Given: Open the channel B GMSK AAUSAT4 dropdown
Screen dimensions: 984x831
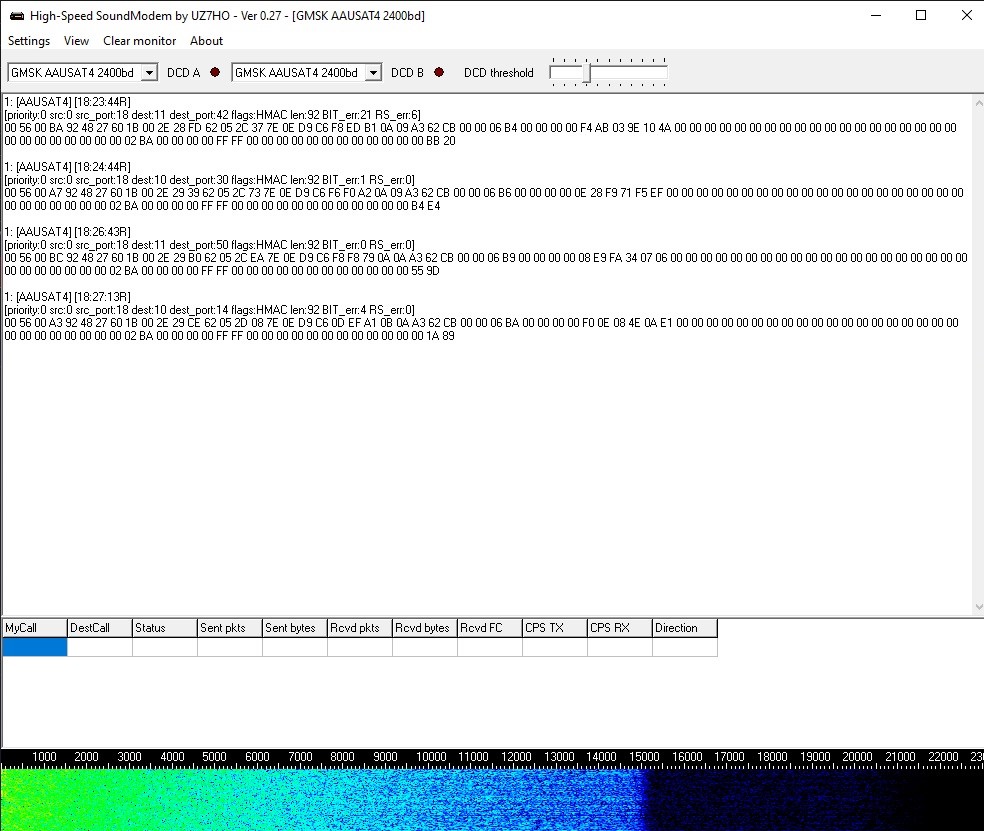Looking at the screenshot, I should (371, 72).
